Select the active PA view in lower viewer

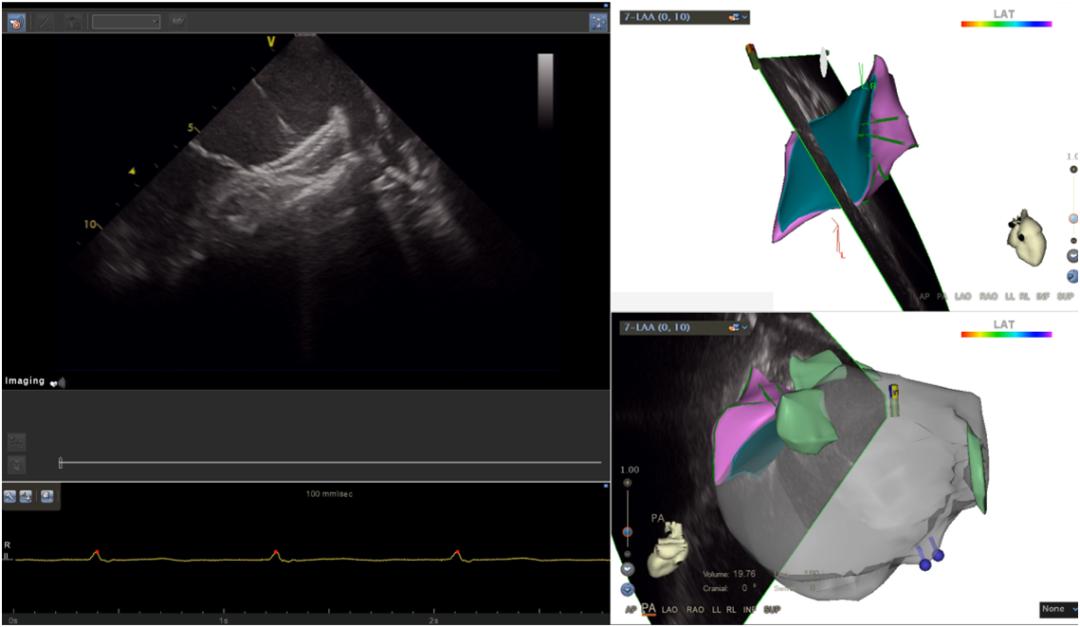pyautogui.click(x=649, y=609)
